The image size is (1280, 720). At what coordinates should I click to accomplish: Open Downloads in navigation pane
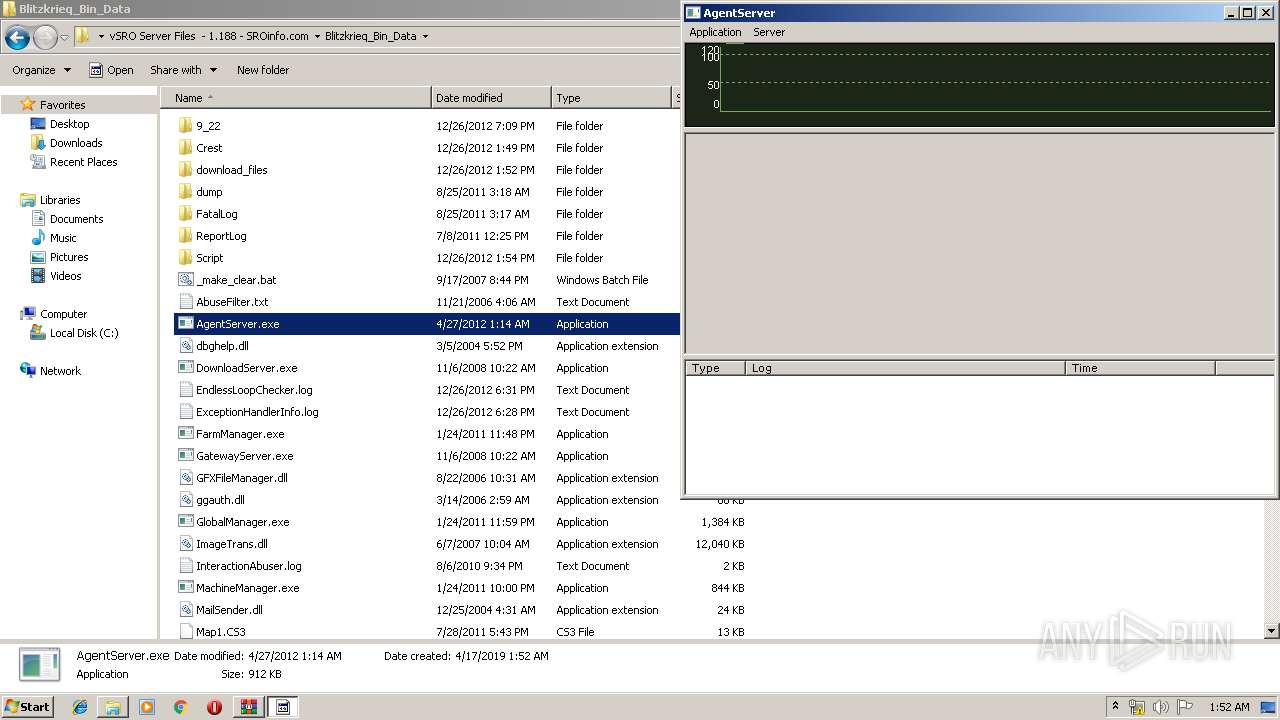point(76,143)
